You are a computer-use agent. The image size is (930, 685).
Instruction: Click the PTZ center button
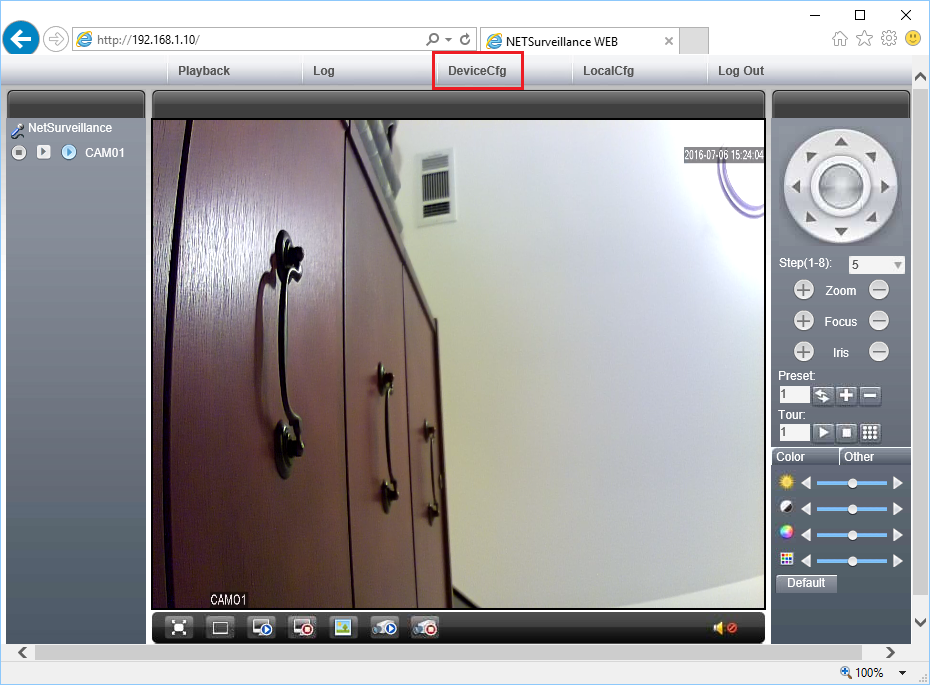840,186
